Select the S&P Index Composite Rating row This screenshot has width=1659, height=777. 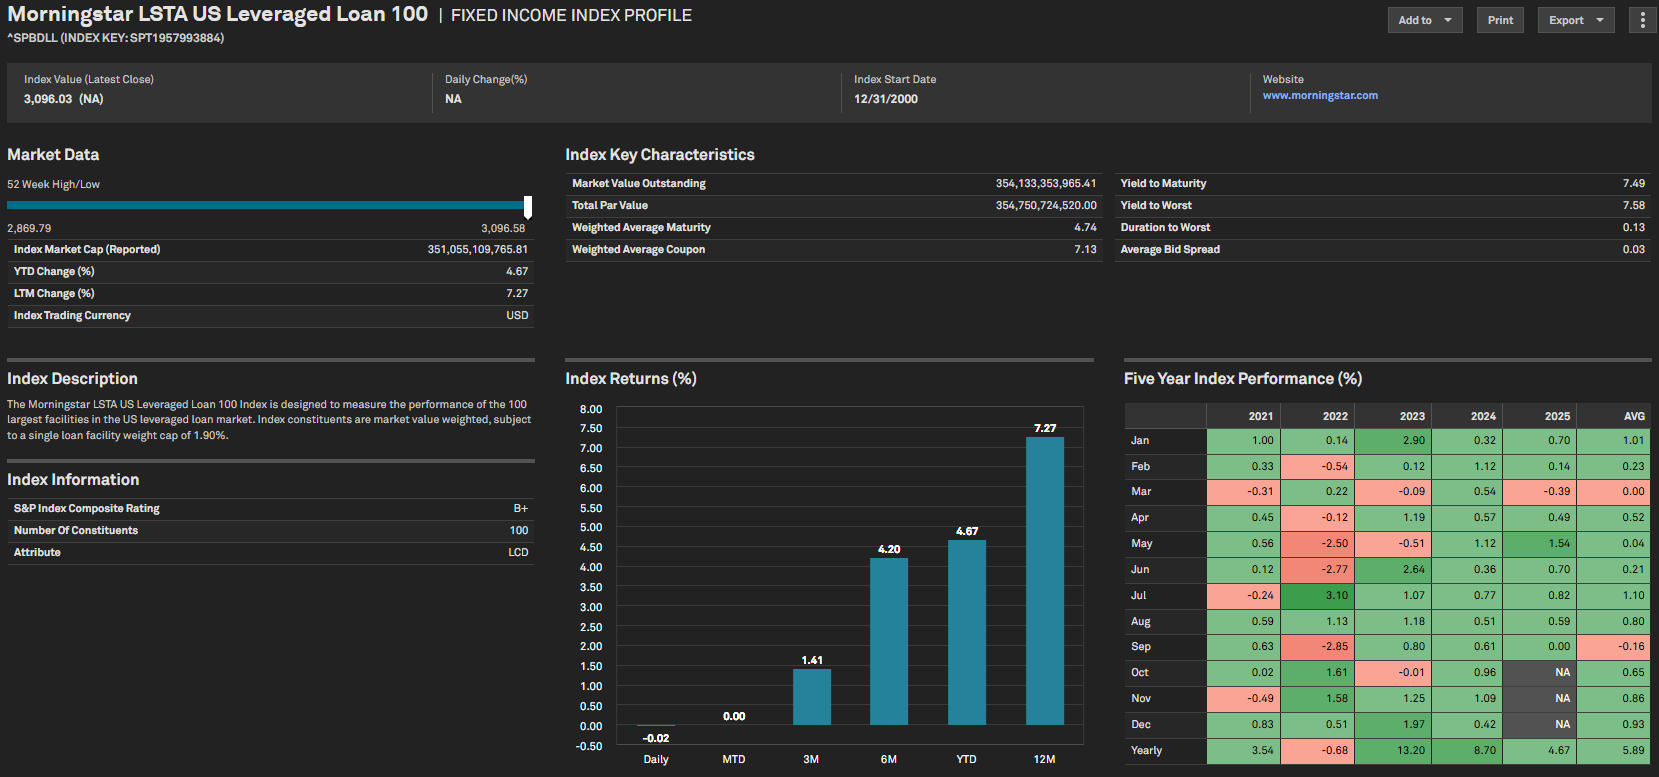click(x=270, y=509)
